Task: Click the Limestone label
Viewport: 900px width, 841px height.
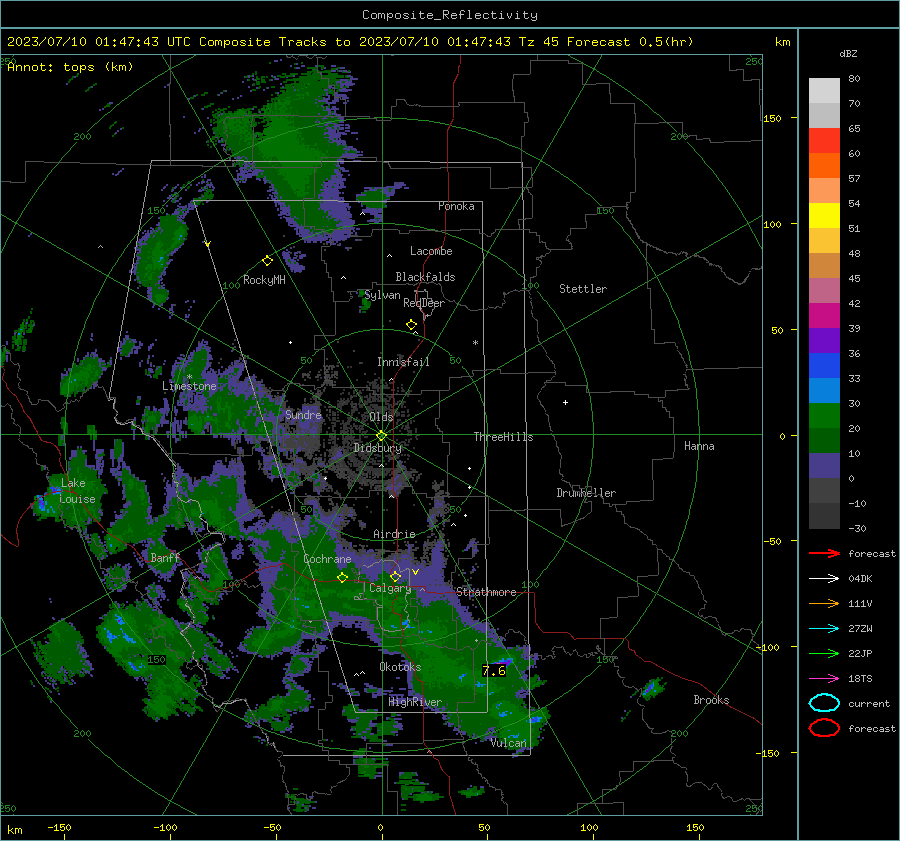Action: click(189, 386)
